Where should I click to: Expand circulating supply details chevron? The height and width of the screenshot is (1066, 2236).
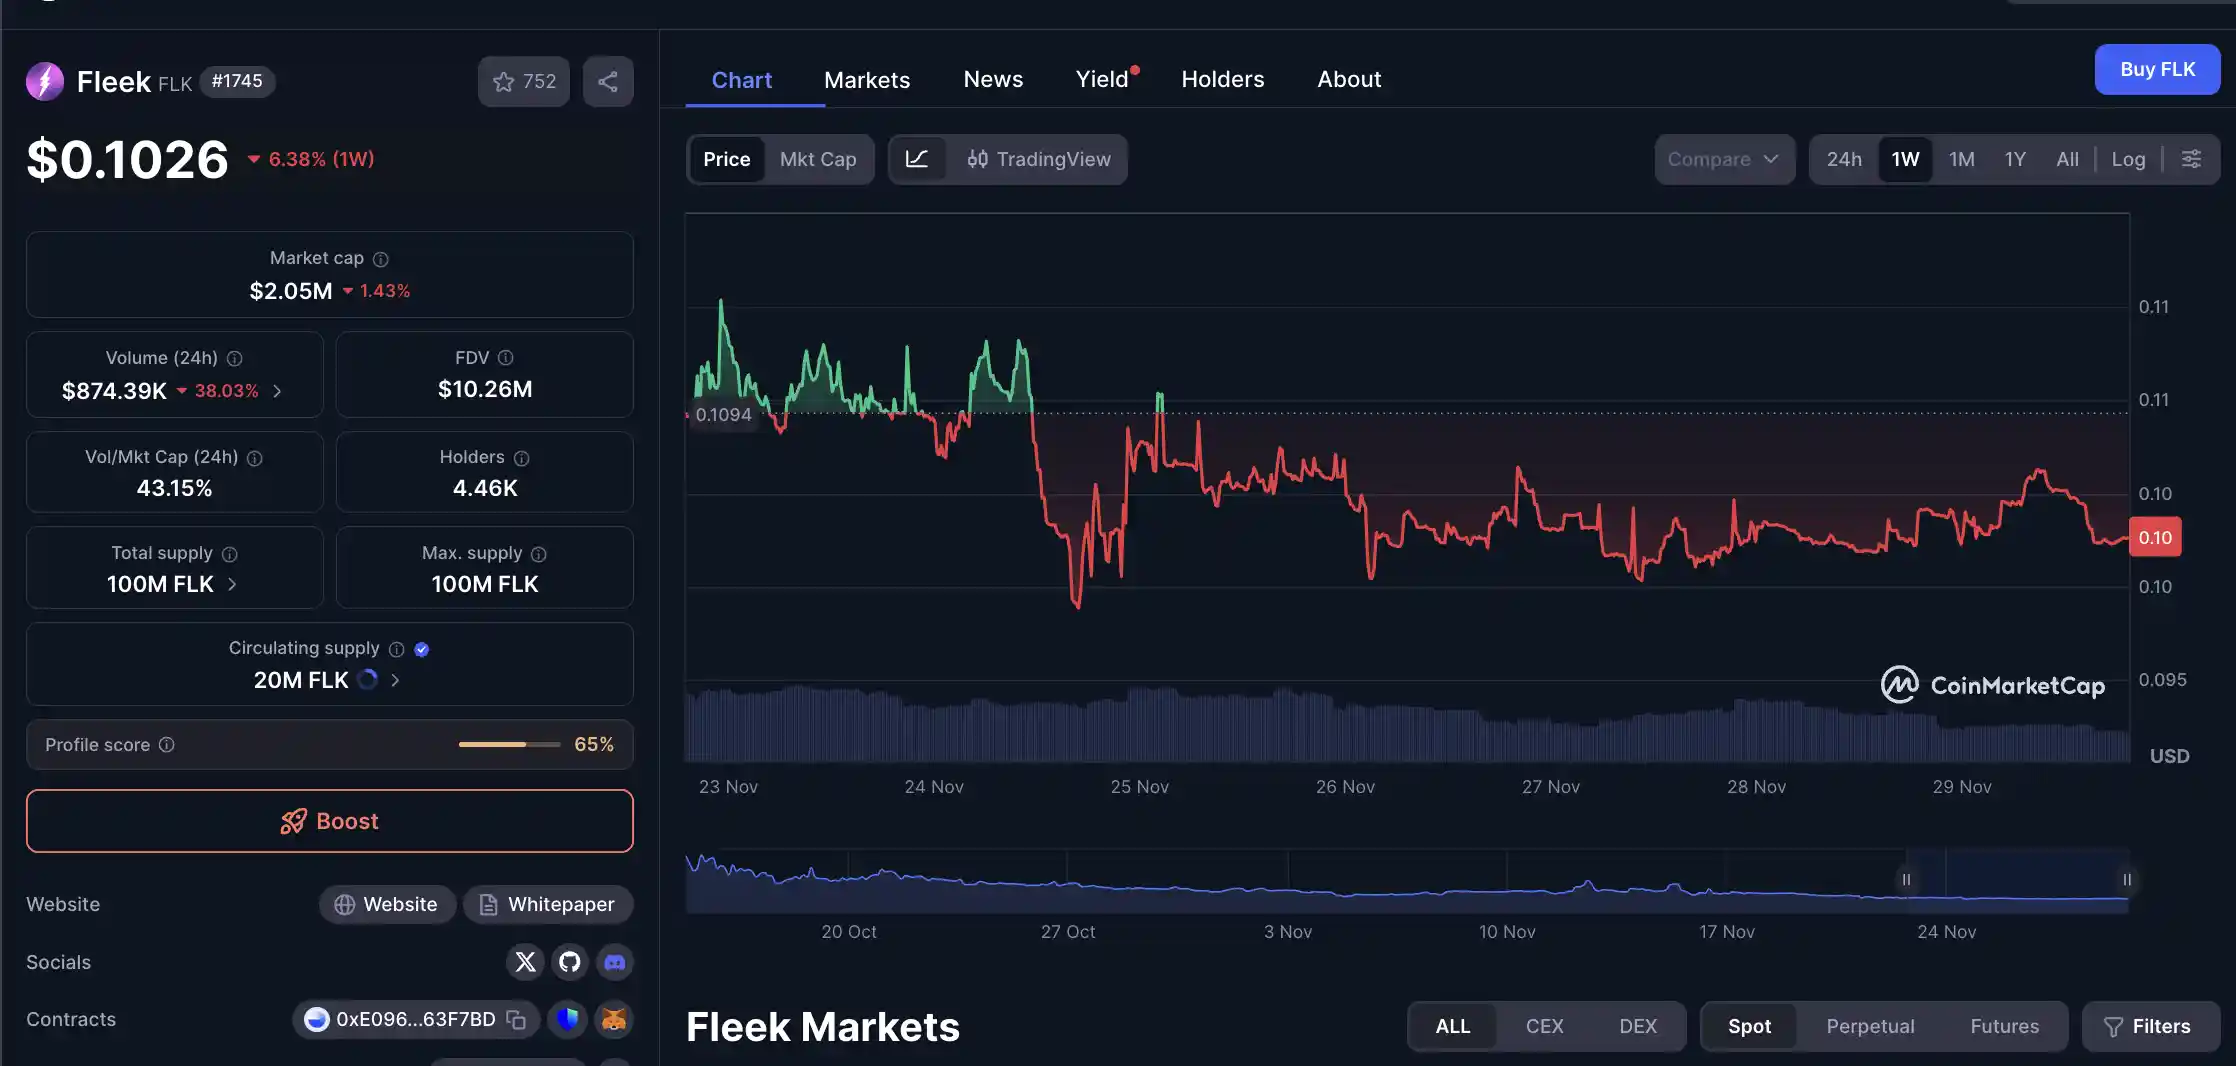coord(395,680)
